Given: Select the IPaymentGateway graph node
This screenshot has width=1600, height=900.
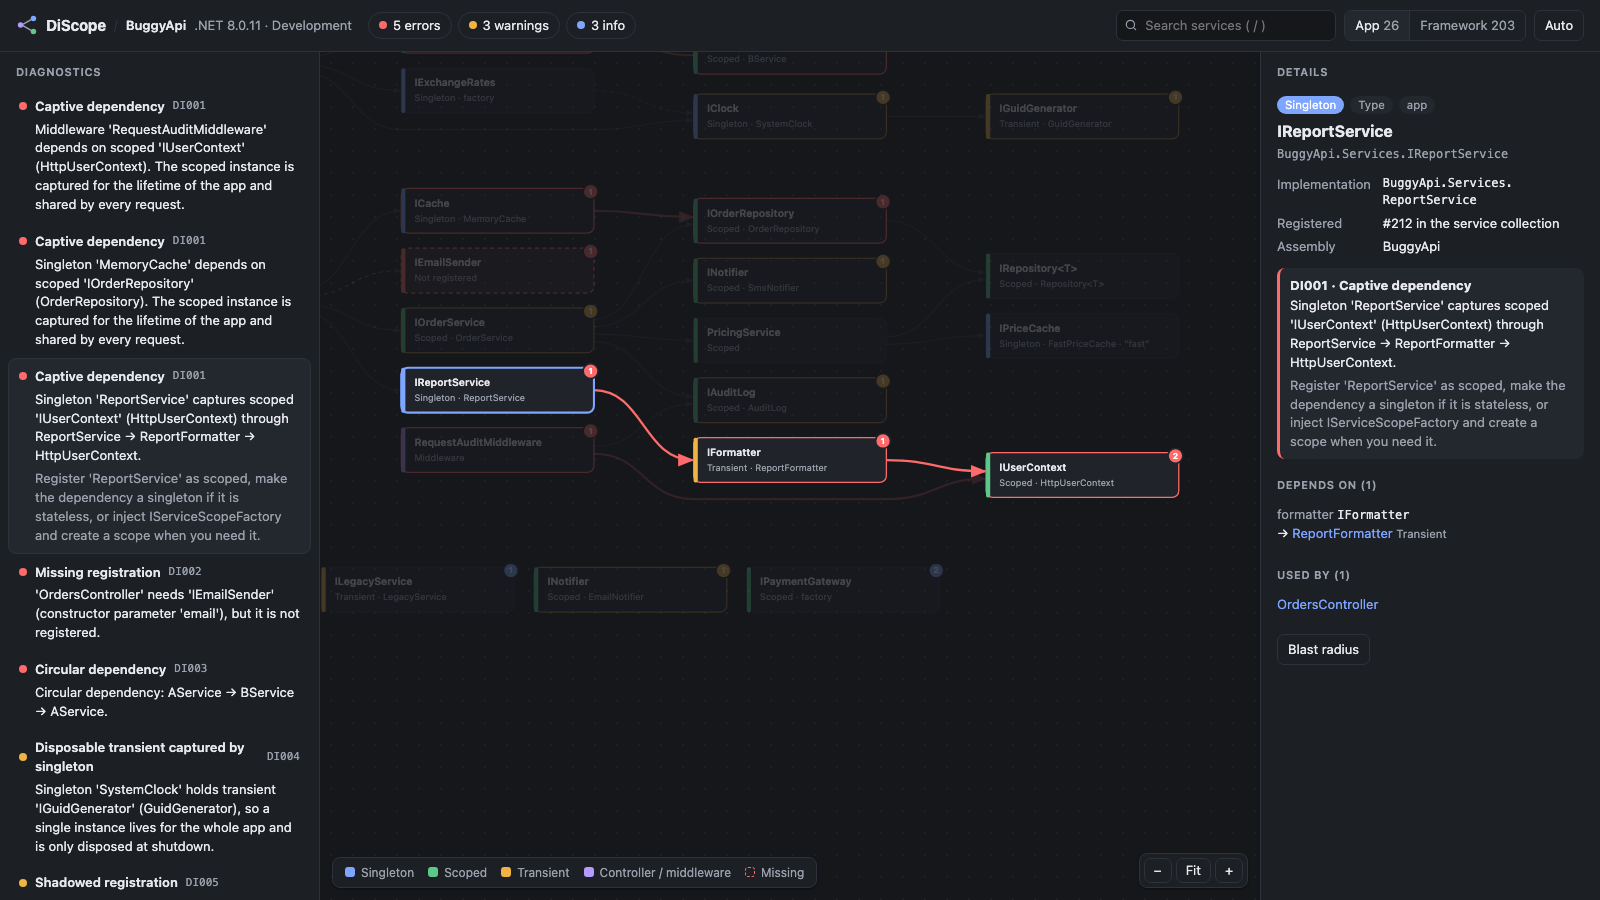Looking at the screenshot, I should (844, 589).
